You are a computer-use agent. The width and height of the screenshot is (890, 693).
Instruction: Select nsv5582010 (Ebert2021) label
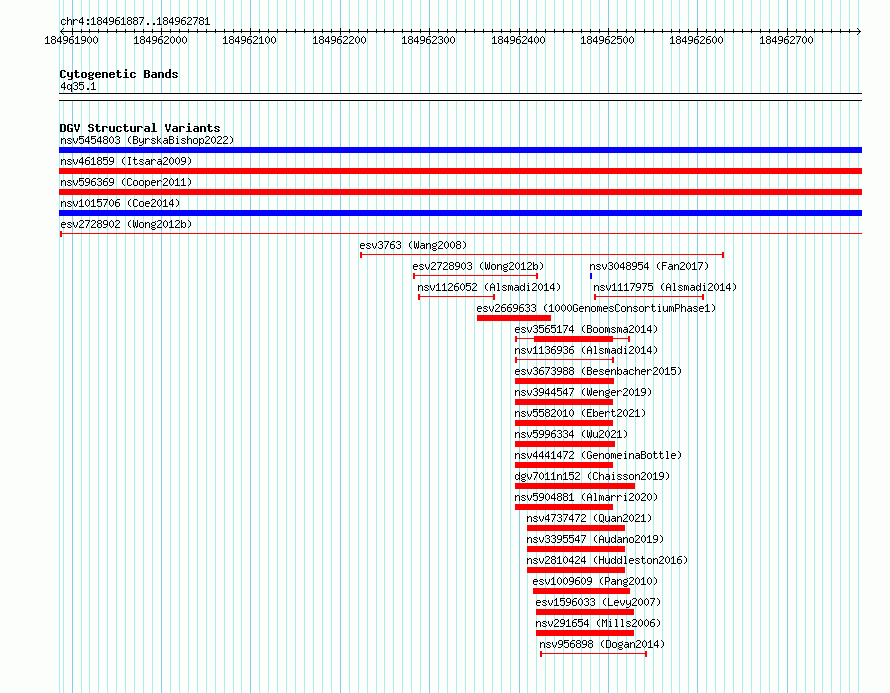tap(580, 413)
